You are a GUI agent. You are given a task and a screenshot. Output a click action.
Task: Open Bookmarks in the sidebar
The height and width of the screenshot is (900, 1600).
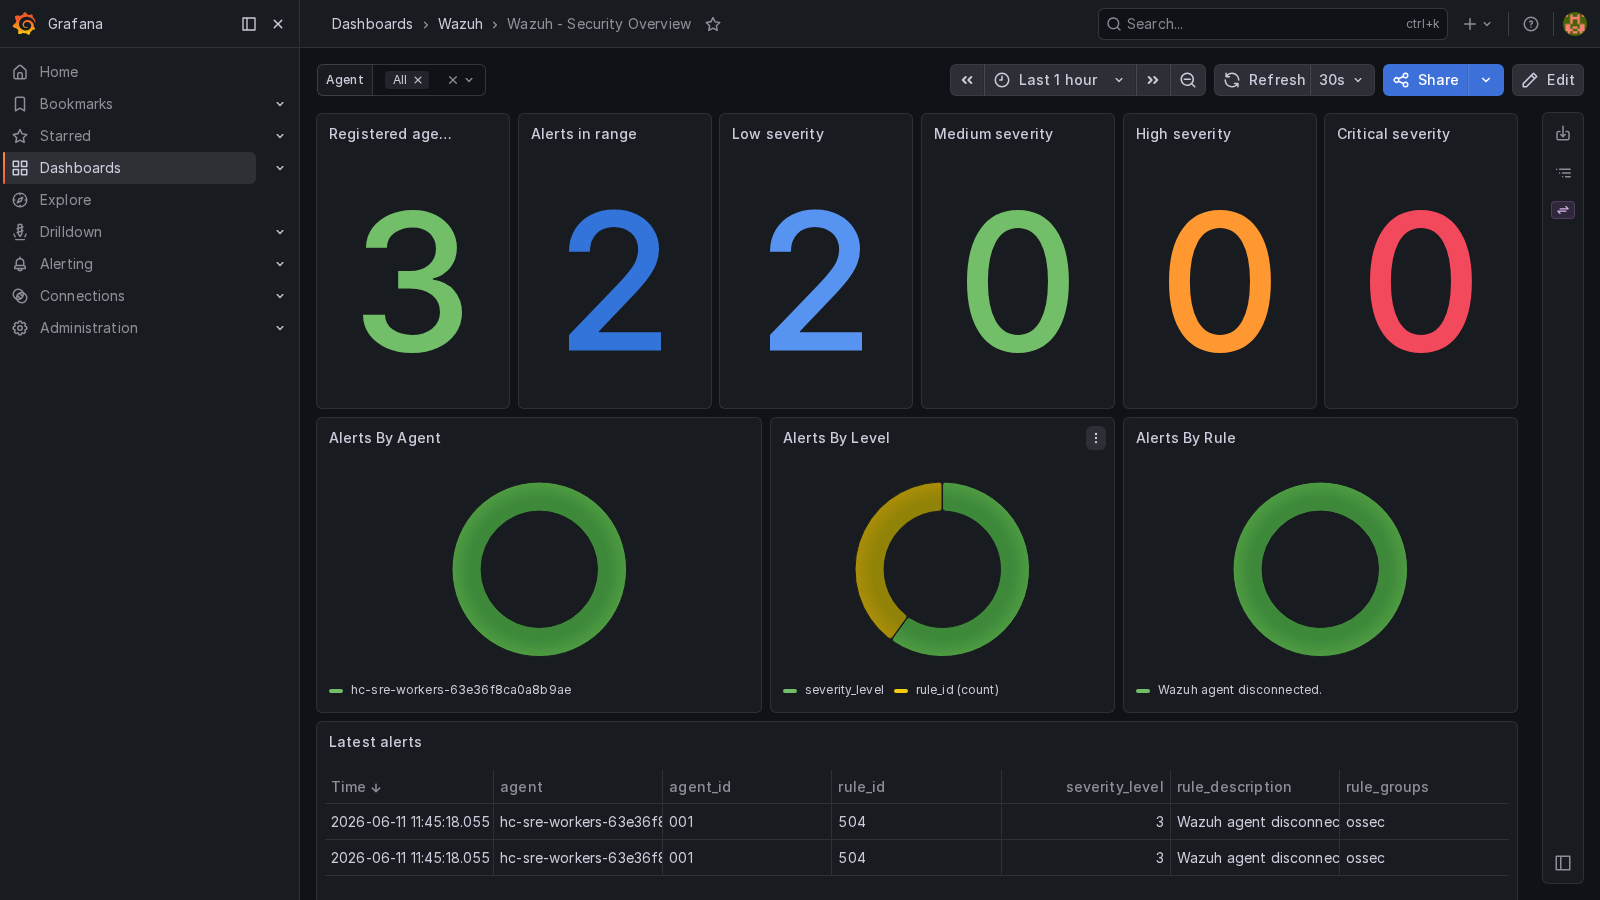(76, 104)
